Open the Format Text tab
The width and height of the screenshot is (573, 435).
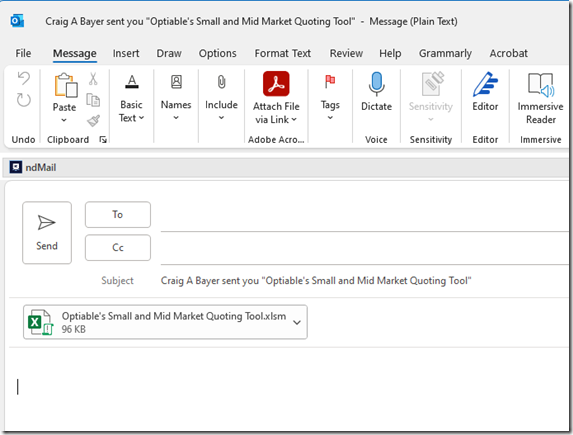pyautogui.click(x=282, y=53)
